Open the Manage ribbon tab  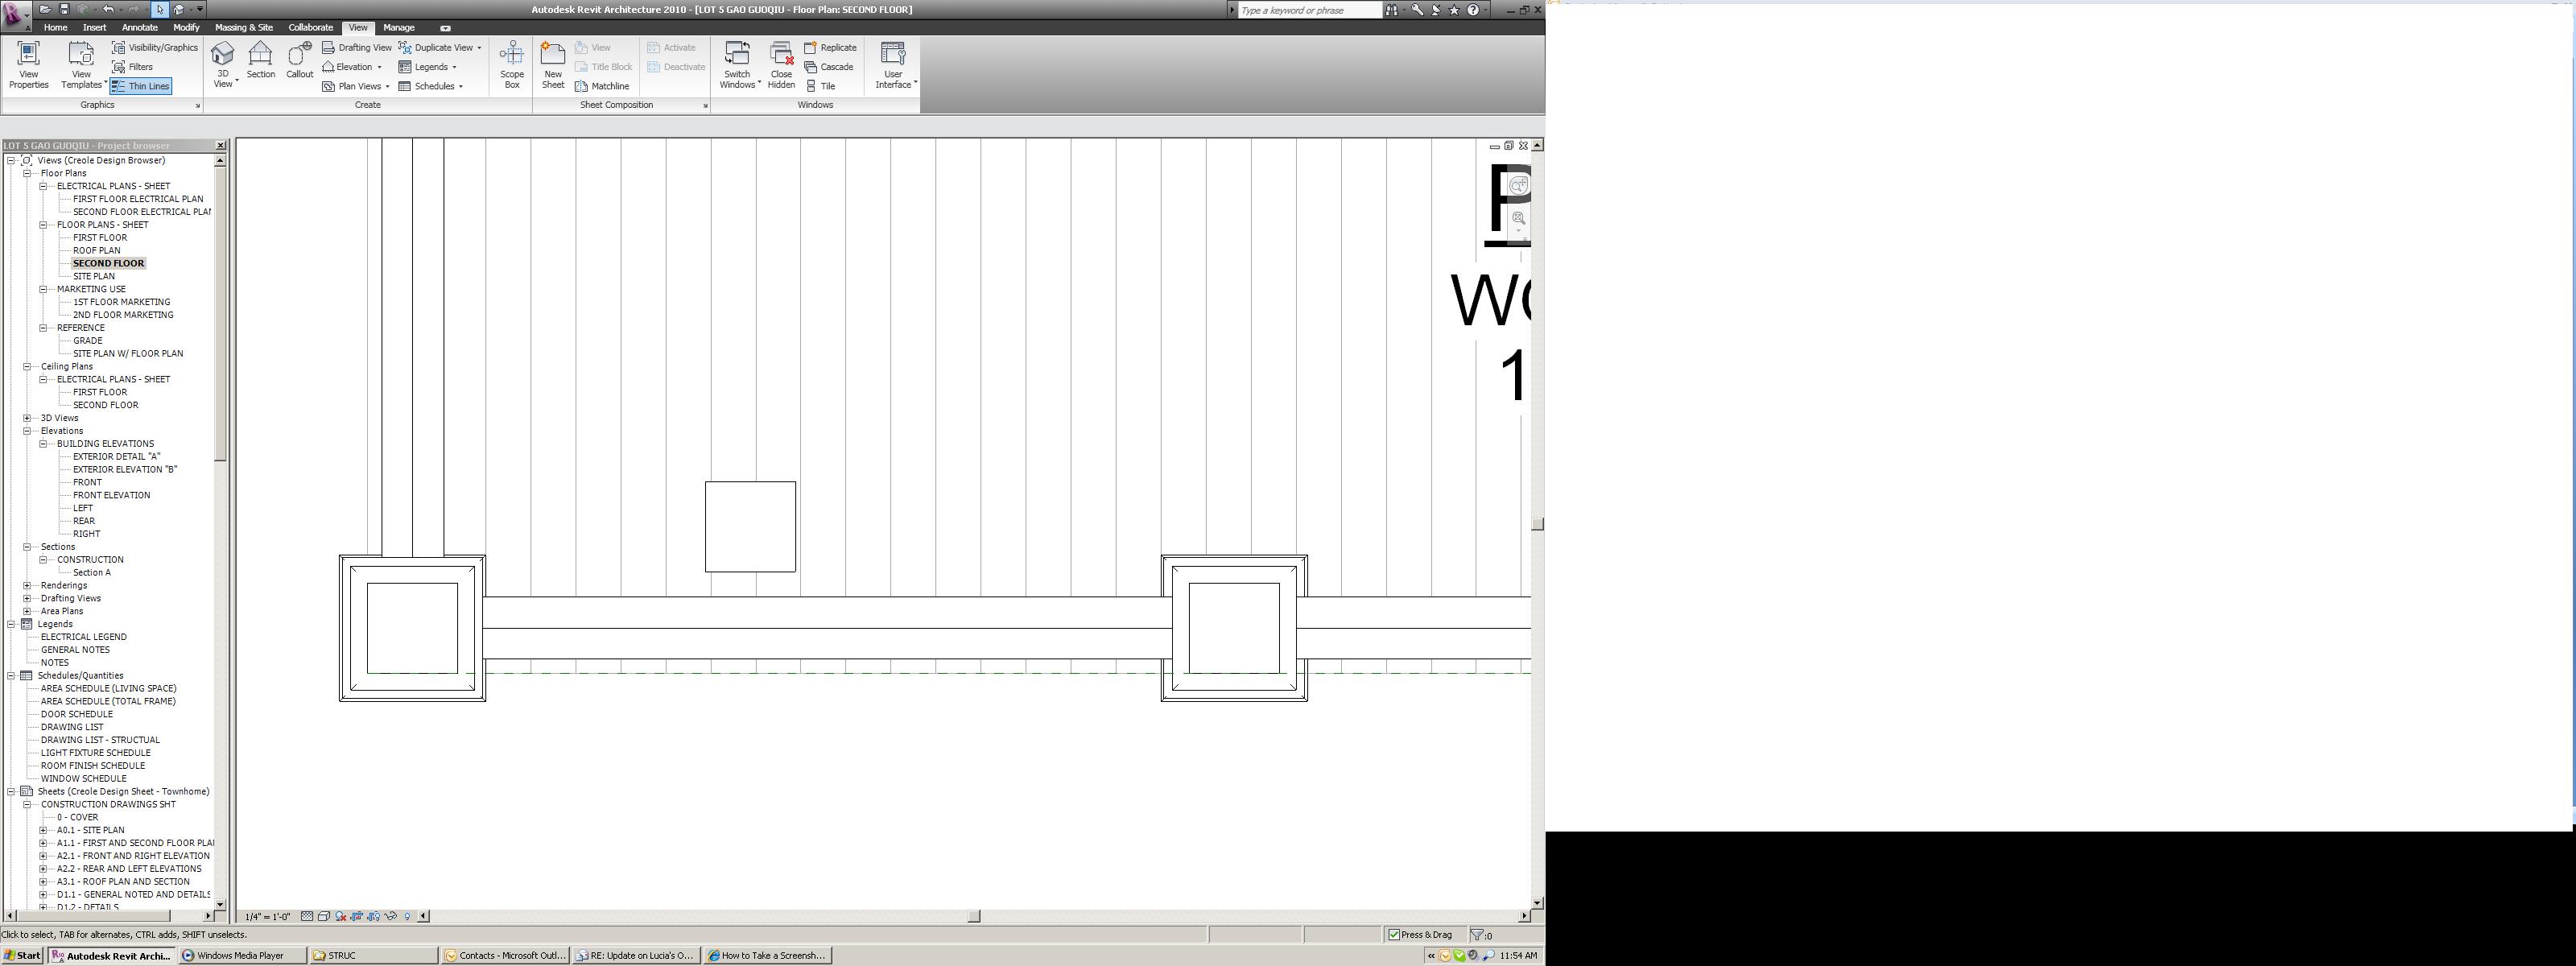398,27
